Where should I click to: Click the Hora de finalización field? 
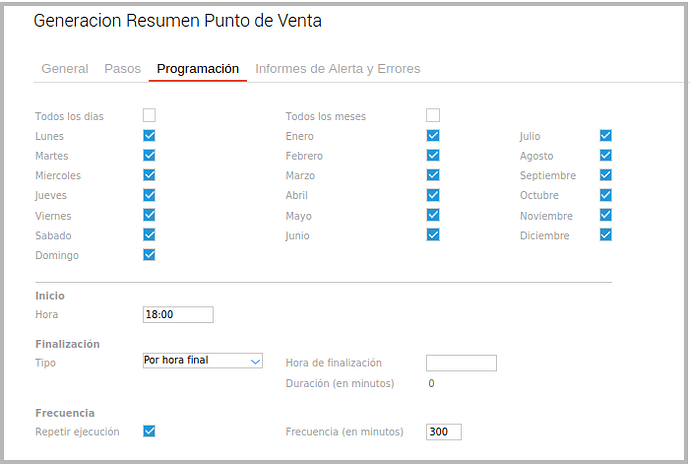coord(461,363)
